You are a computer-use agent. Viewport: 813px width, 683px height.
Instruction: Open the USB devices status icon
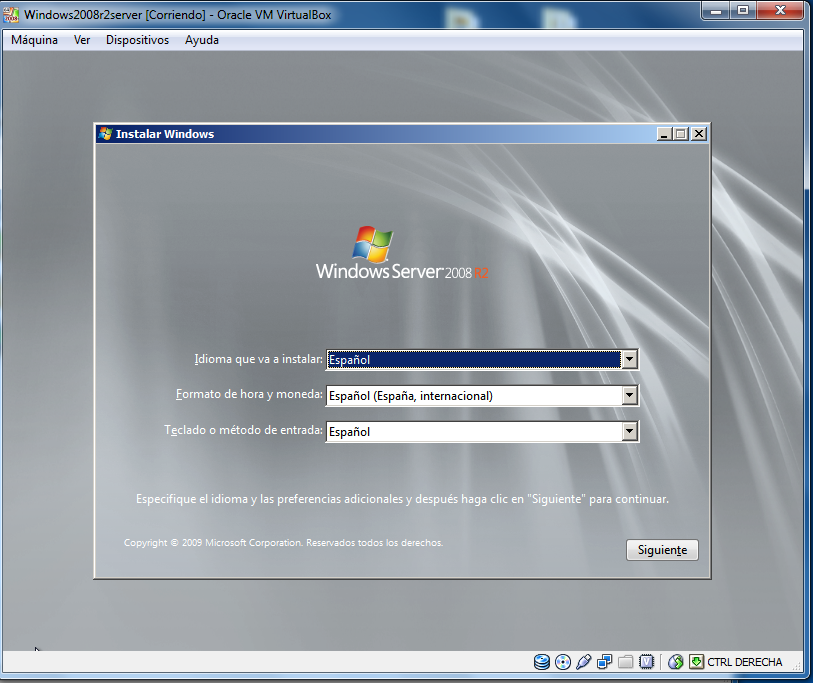[585, 662]
